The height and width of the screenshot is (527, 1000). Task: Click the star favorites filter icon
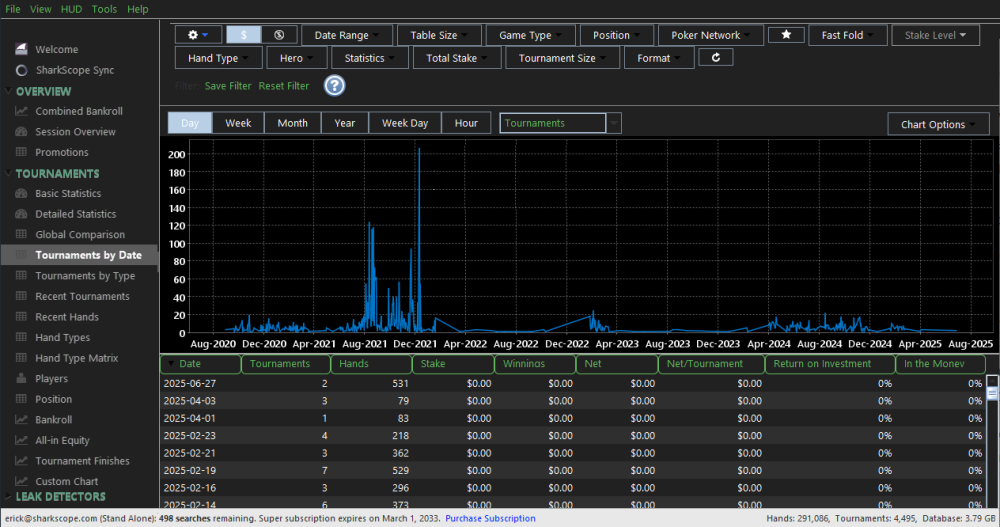786,35
